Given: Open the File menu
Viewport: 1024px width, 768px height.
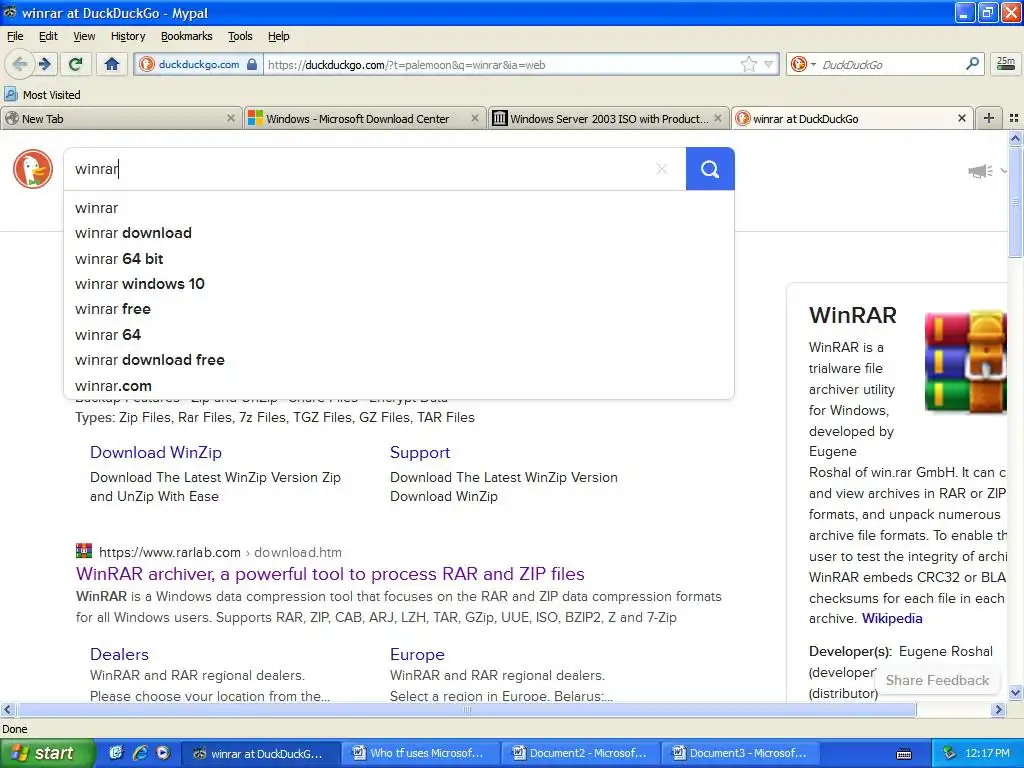Looking at the screenshot, I should (x=14, y=36).
